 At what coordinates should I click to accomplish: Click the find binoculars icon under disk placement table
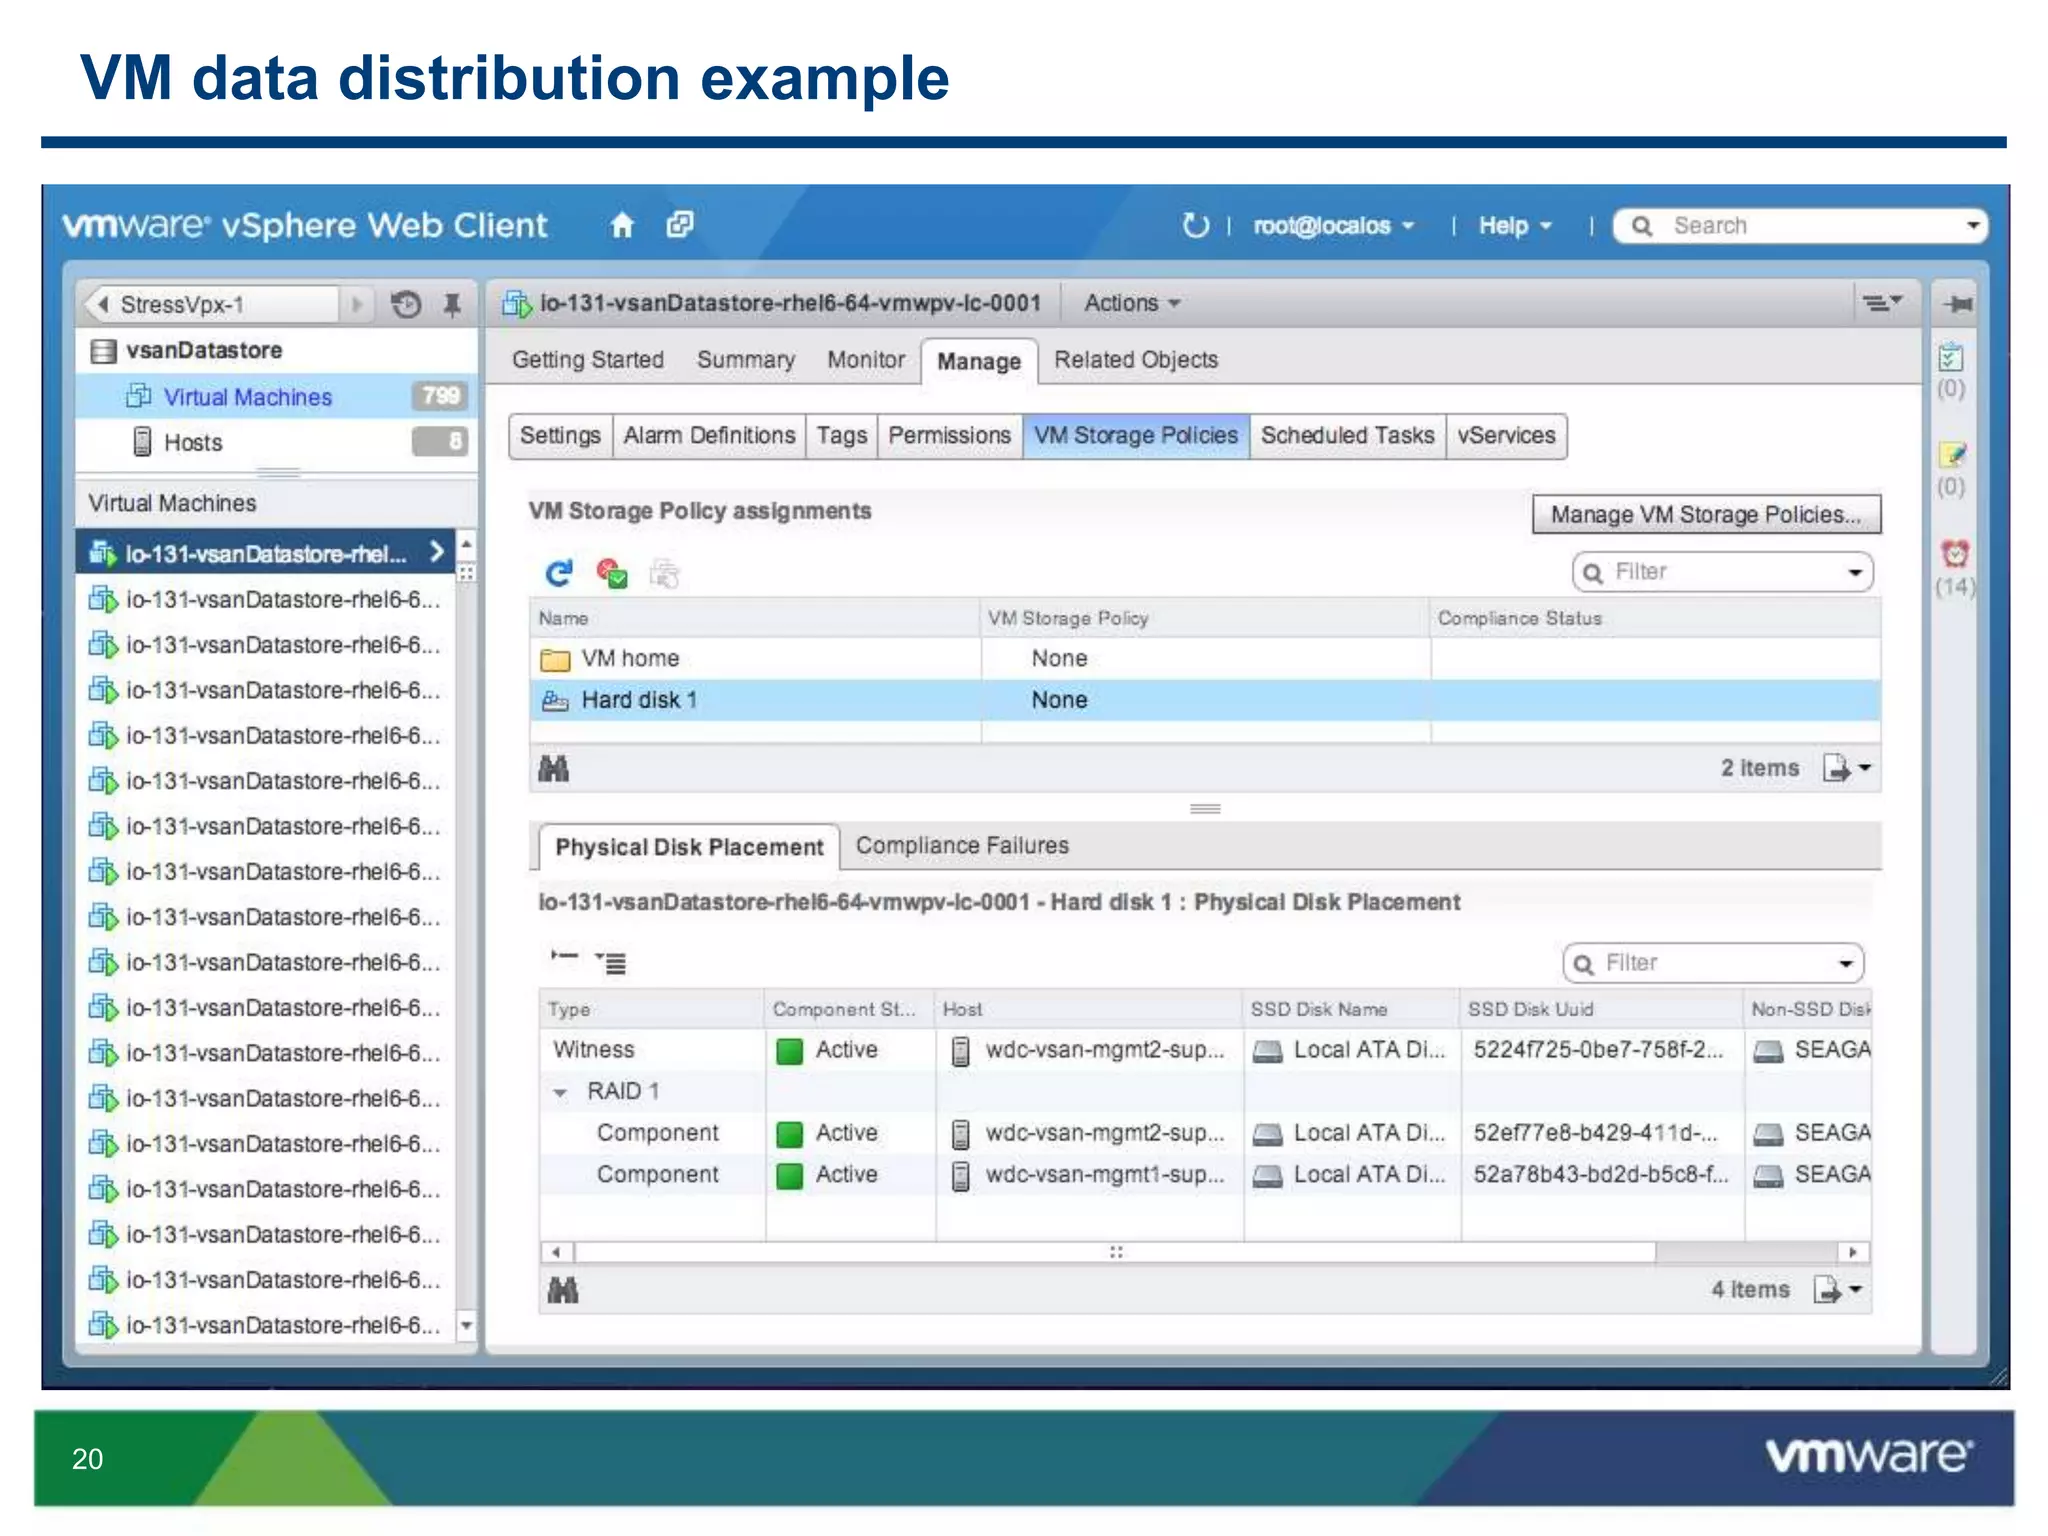563,1290
